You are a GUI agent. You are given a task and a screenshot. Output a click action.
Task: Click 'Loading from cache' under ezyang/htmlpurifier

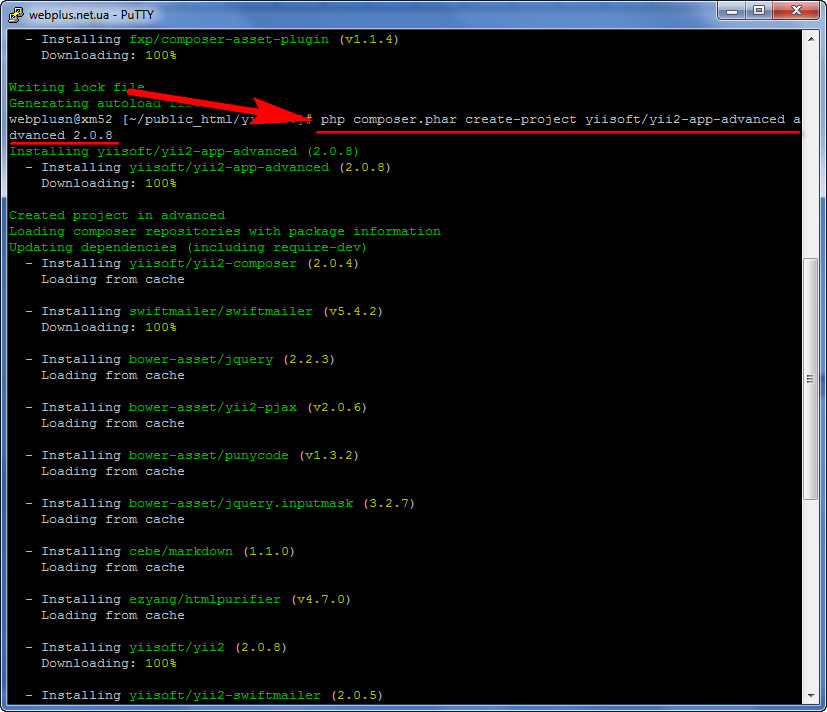click(113, 615)
